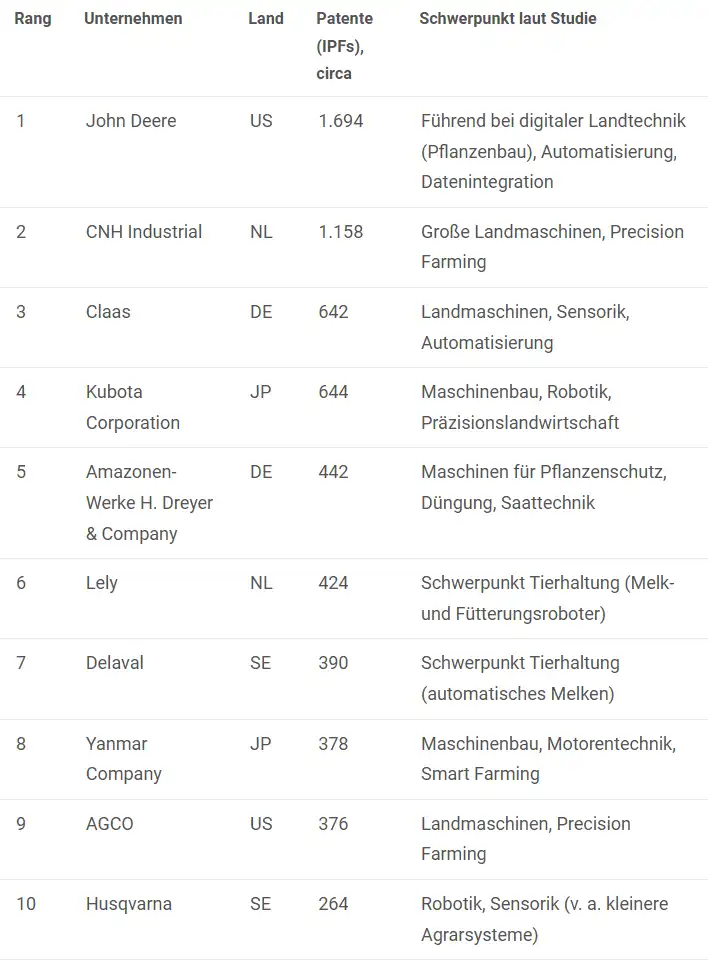Select the Datenintegration description text
This screenshot has height=960, width=709.
pos(487,182)
